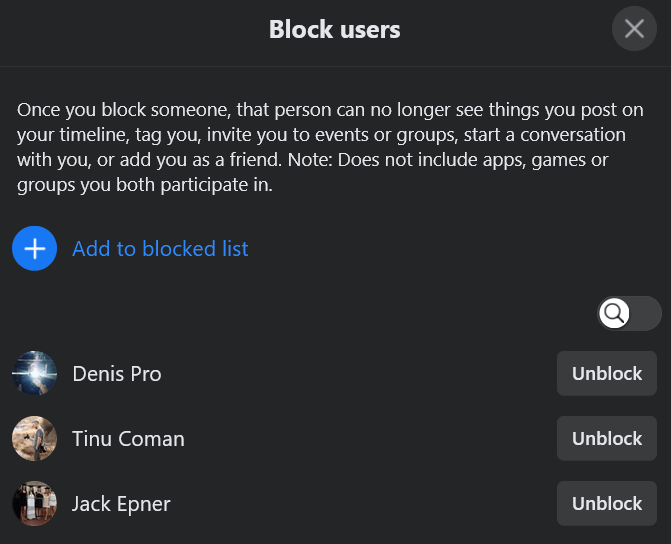
Task: Click the space between Tinu Coman and Unblock
Action: 370,439
